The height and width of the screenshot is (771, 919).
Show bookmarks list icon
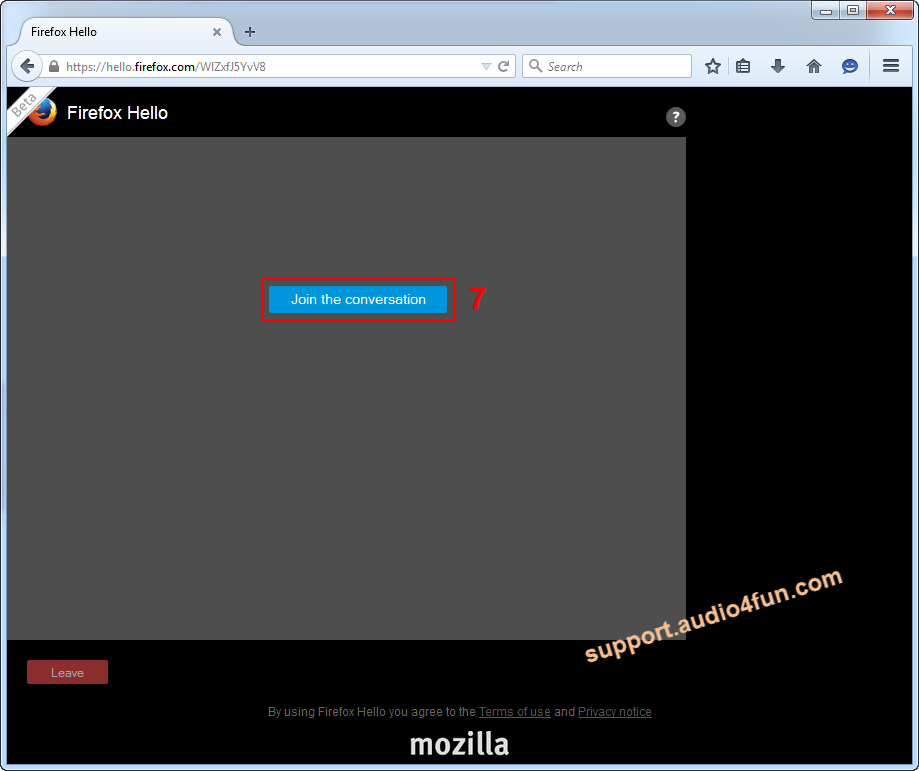pos(743,66)
